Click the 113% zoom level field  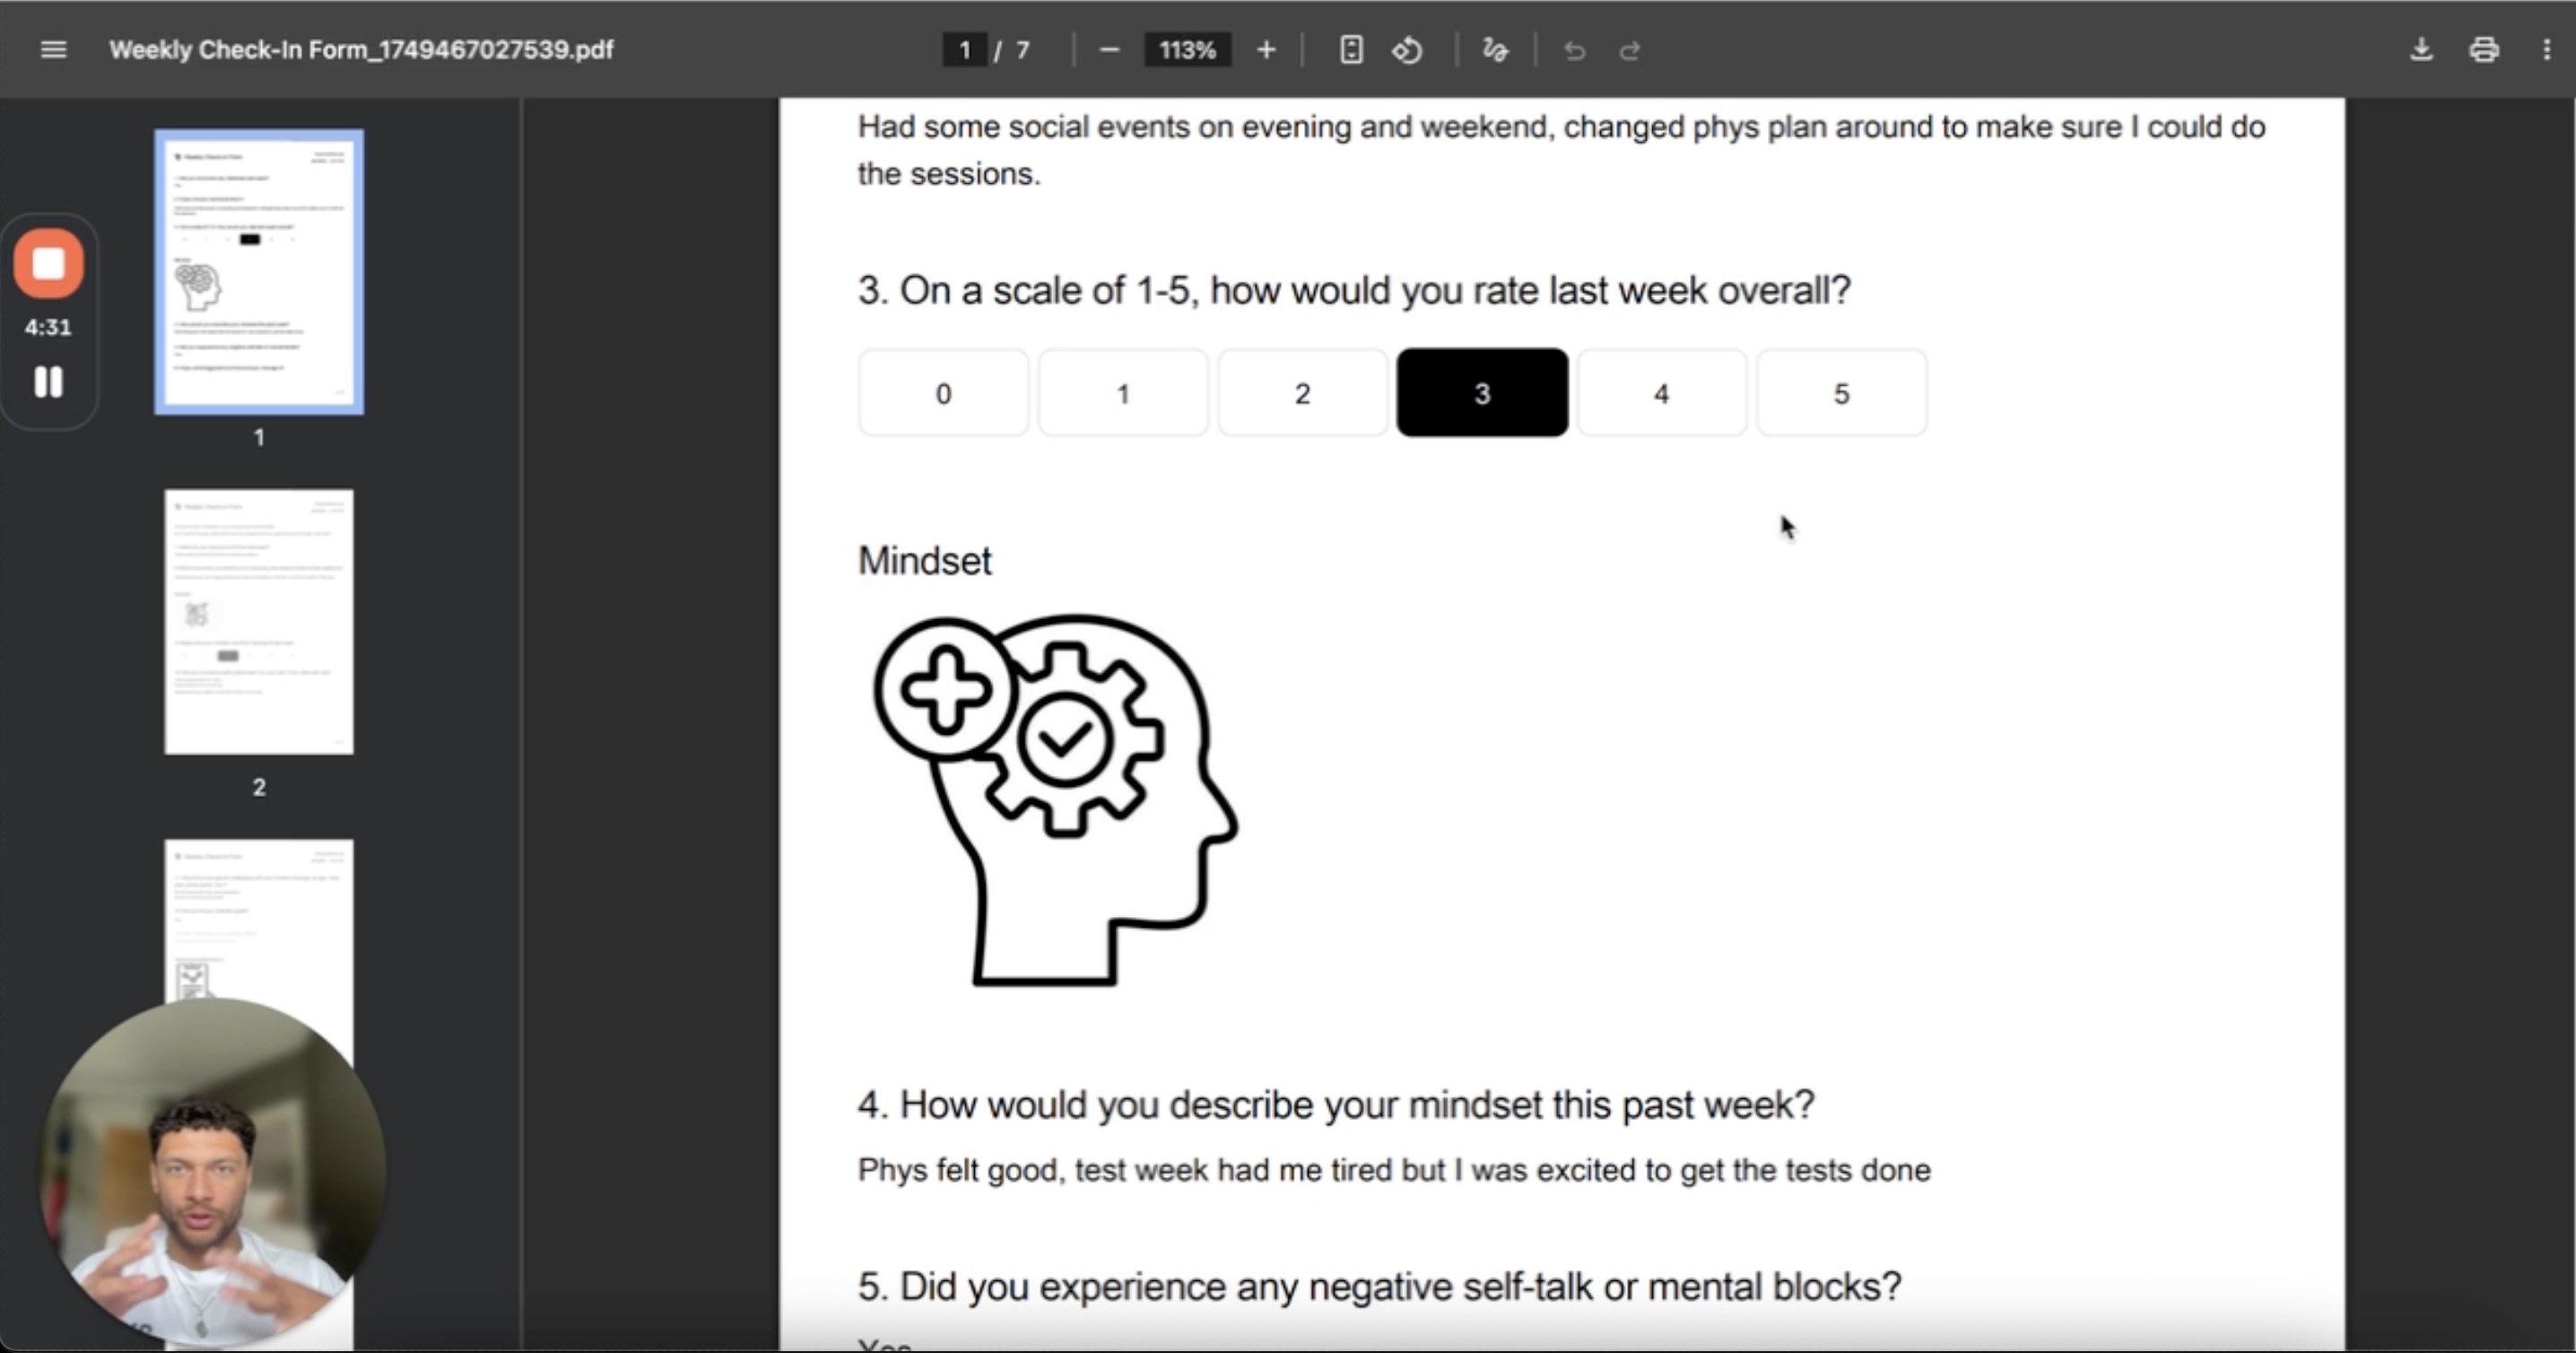point(1187,50)
